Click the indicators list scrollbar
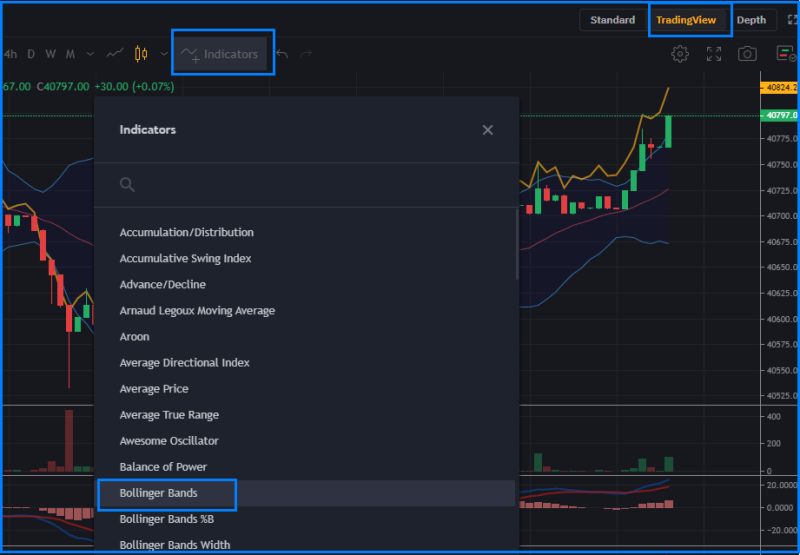 517,244
